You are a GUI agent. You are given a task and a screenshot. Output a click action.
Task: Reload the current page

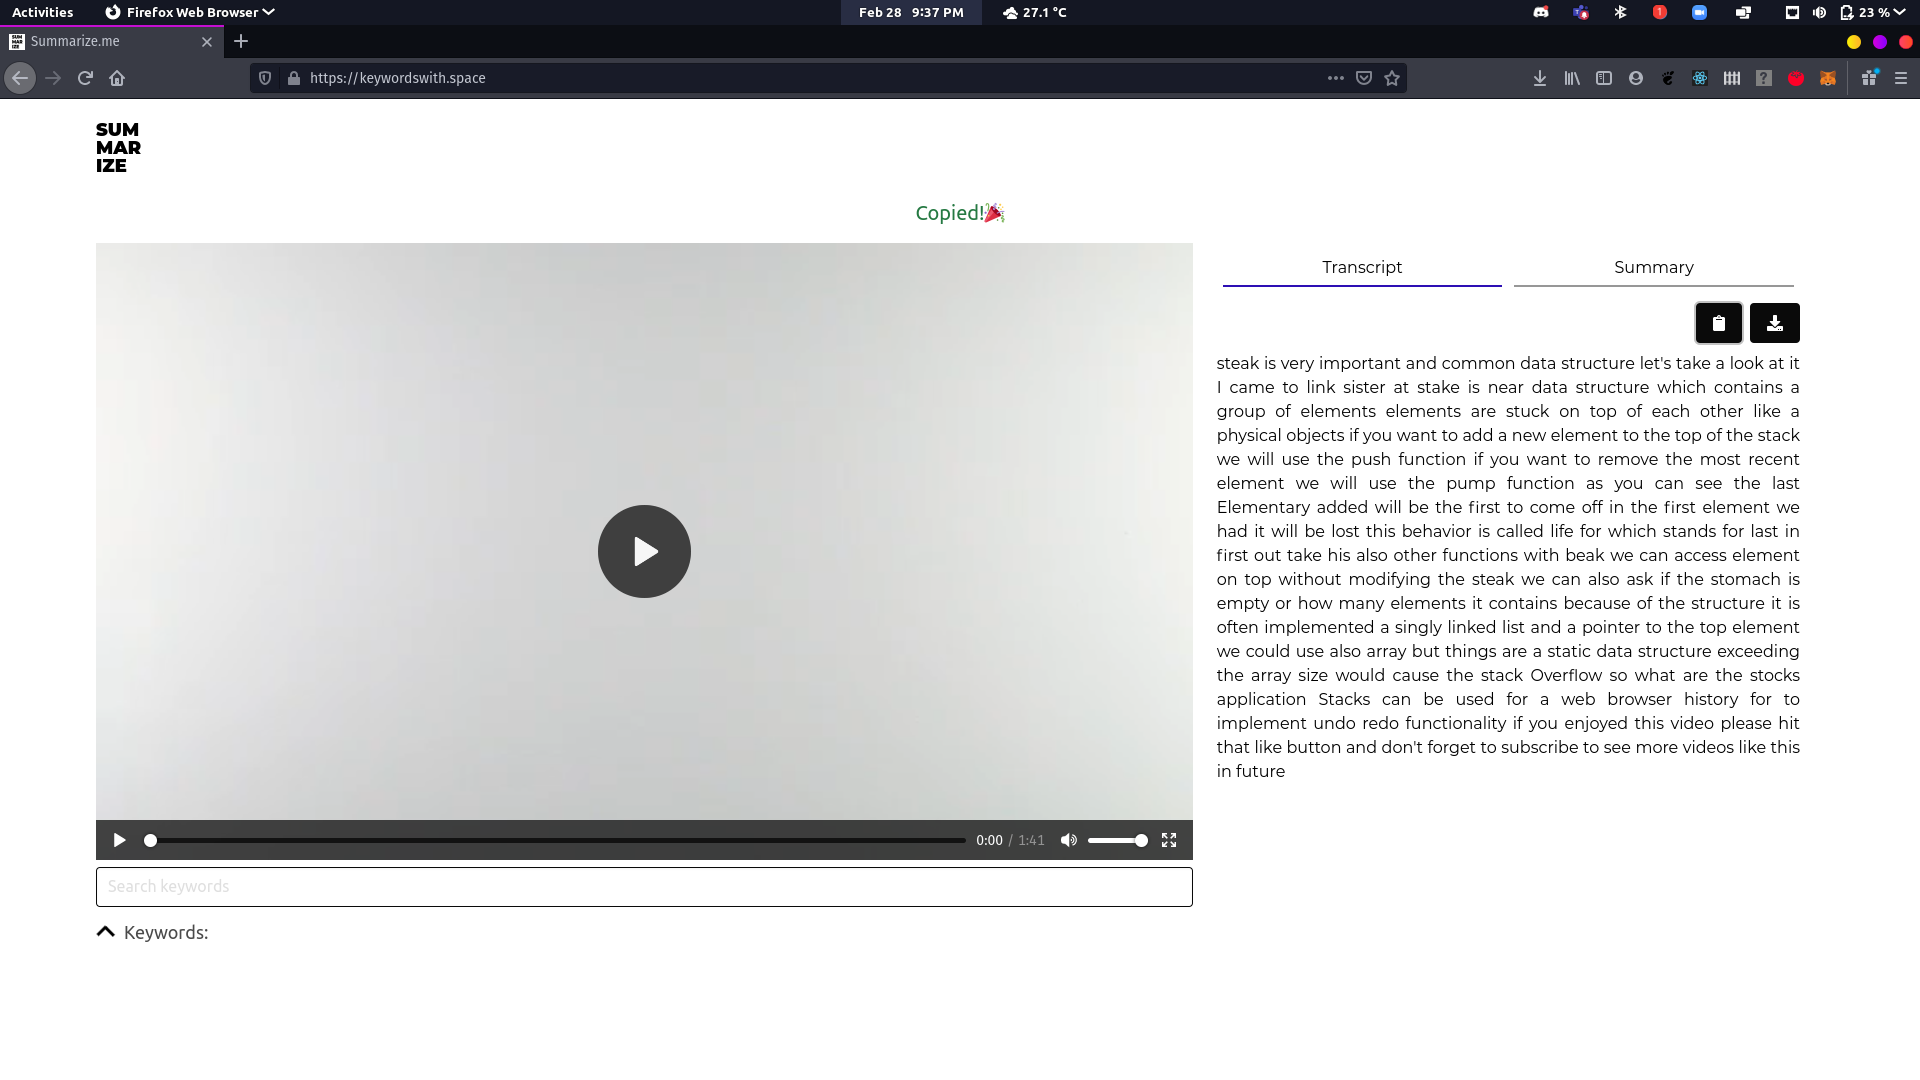[x=85, y=78]
